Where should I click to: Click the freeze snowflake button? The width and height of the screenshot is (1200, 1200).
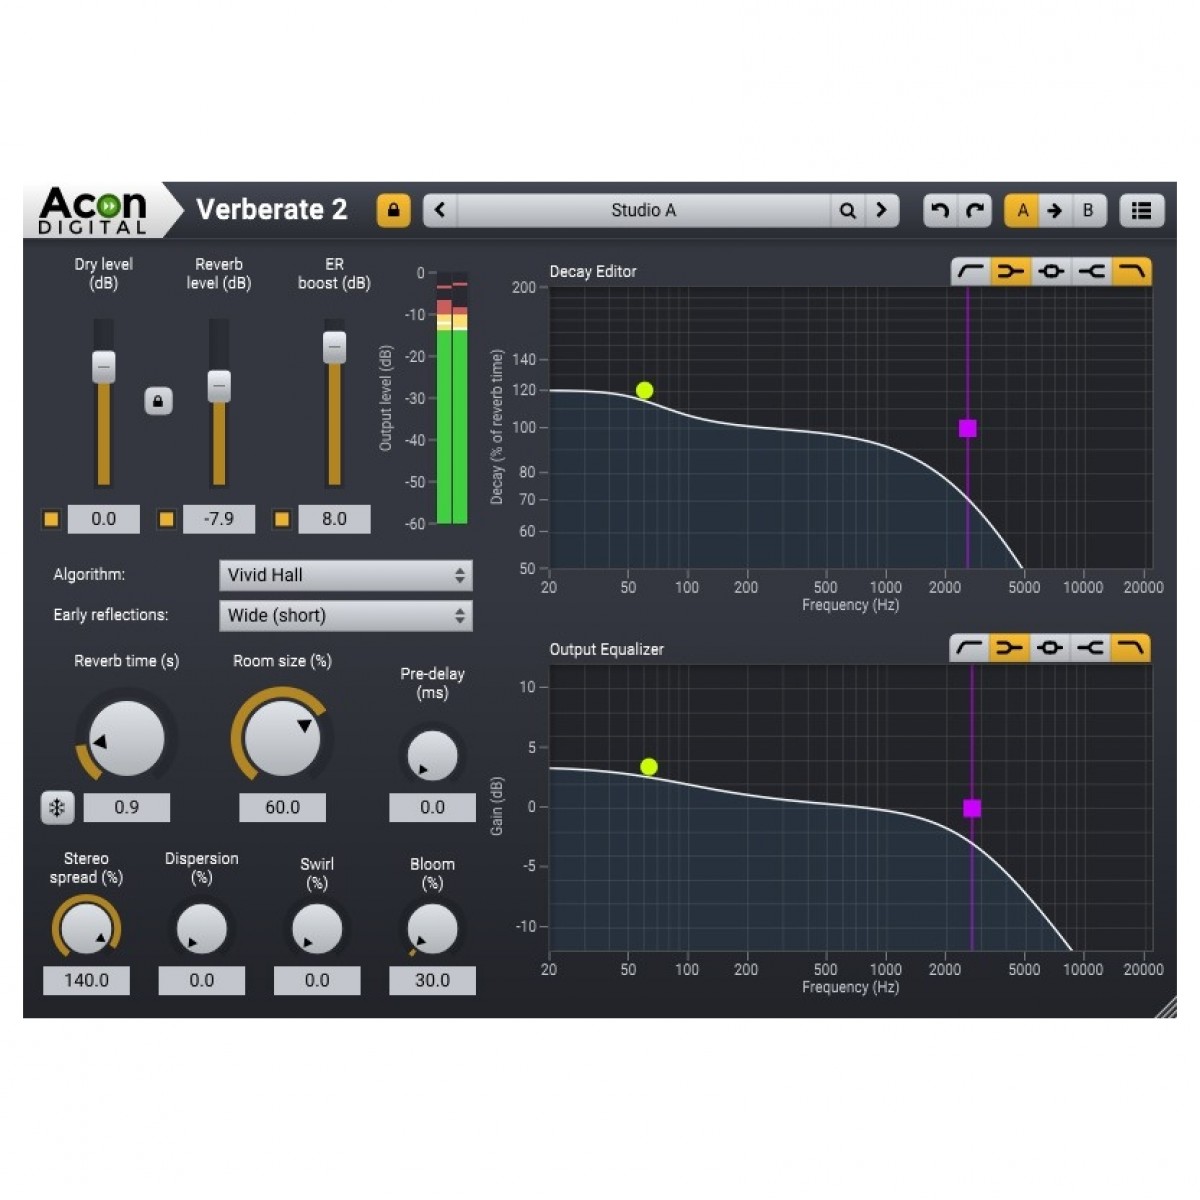click(x=57, y=807)
